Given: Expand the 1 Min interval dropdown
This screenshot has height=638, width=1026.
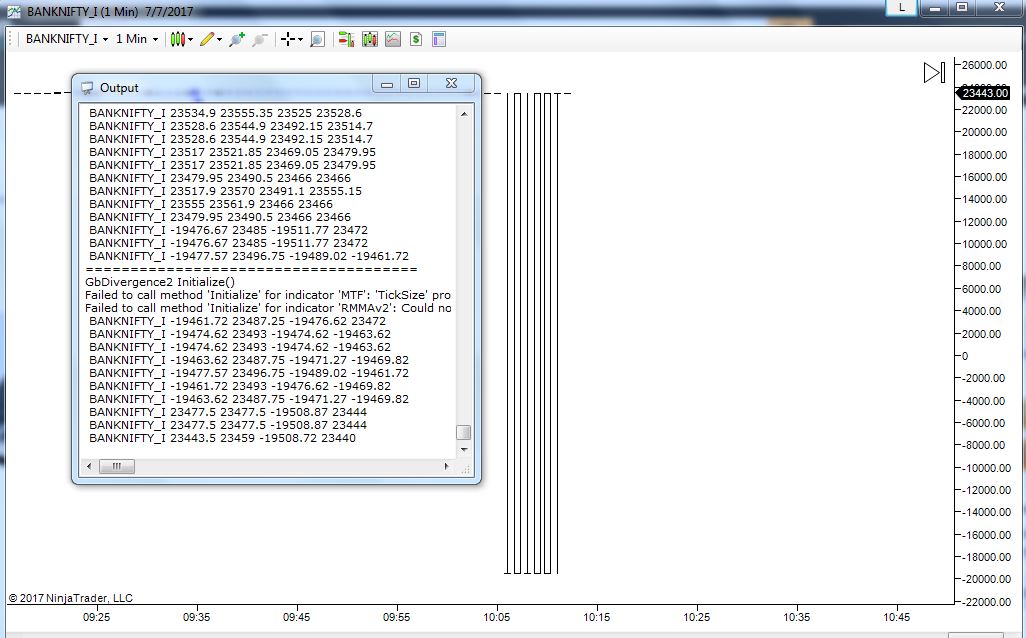Looking at the screenshot, I should [137, 39].
